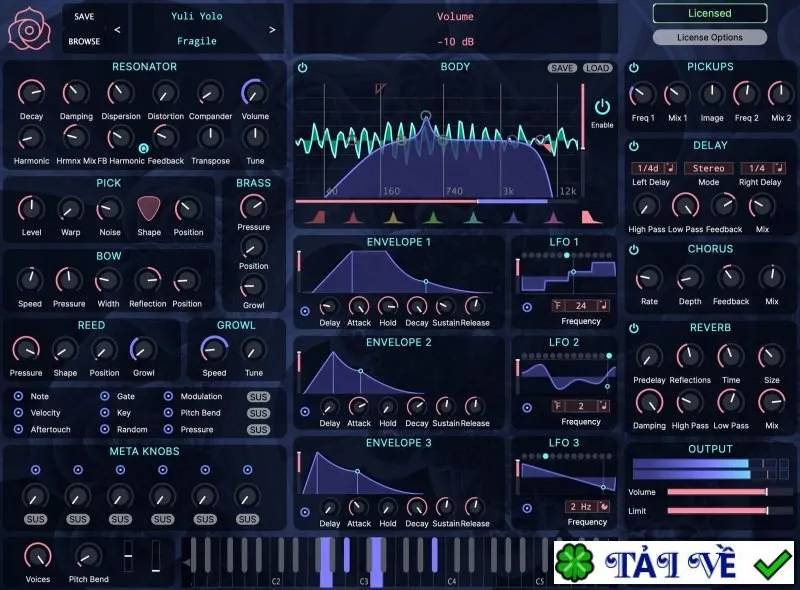
Task: Click the rose logo icon
Action: click(29, 29)
